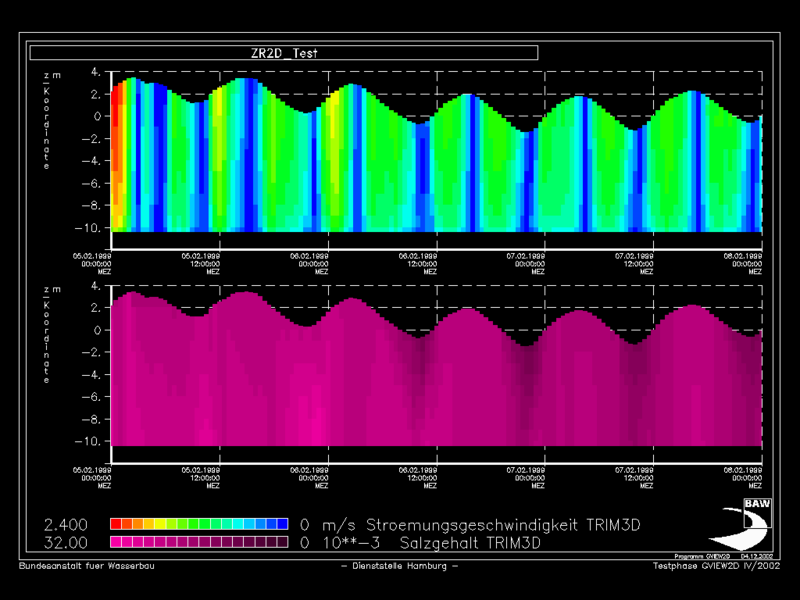Click the Bundesanstalt fuer Wasserbau footer text
800x600 pixels.
[x=87, y=566]
